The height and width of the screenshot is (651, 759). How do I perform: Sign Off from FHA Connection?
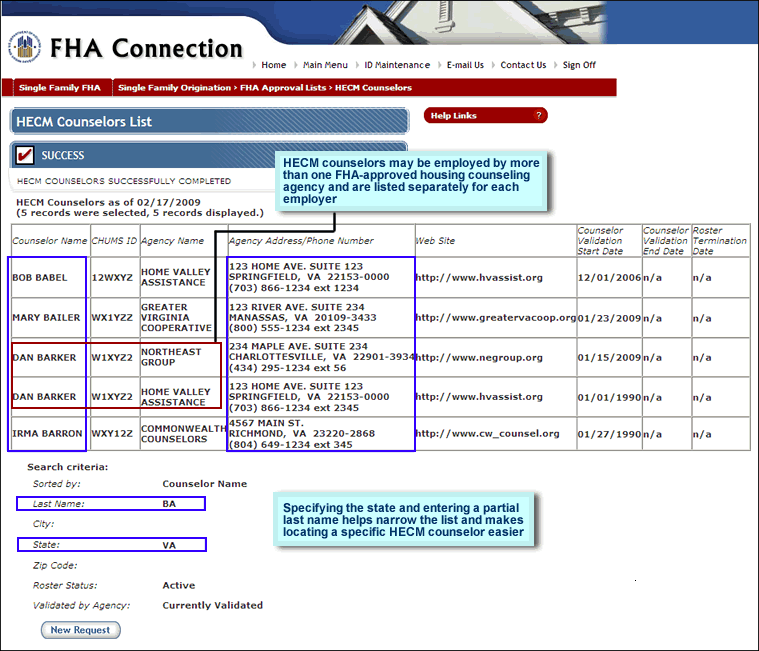[579, 65]
